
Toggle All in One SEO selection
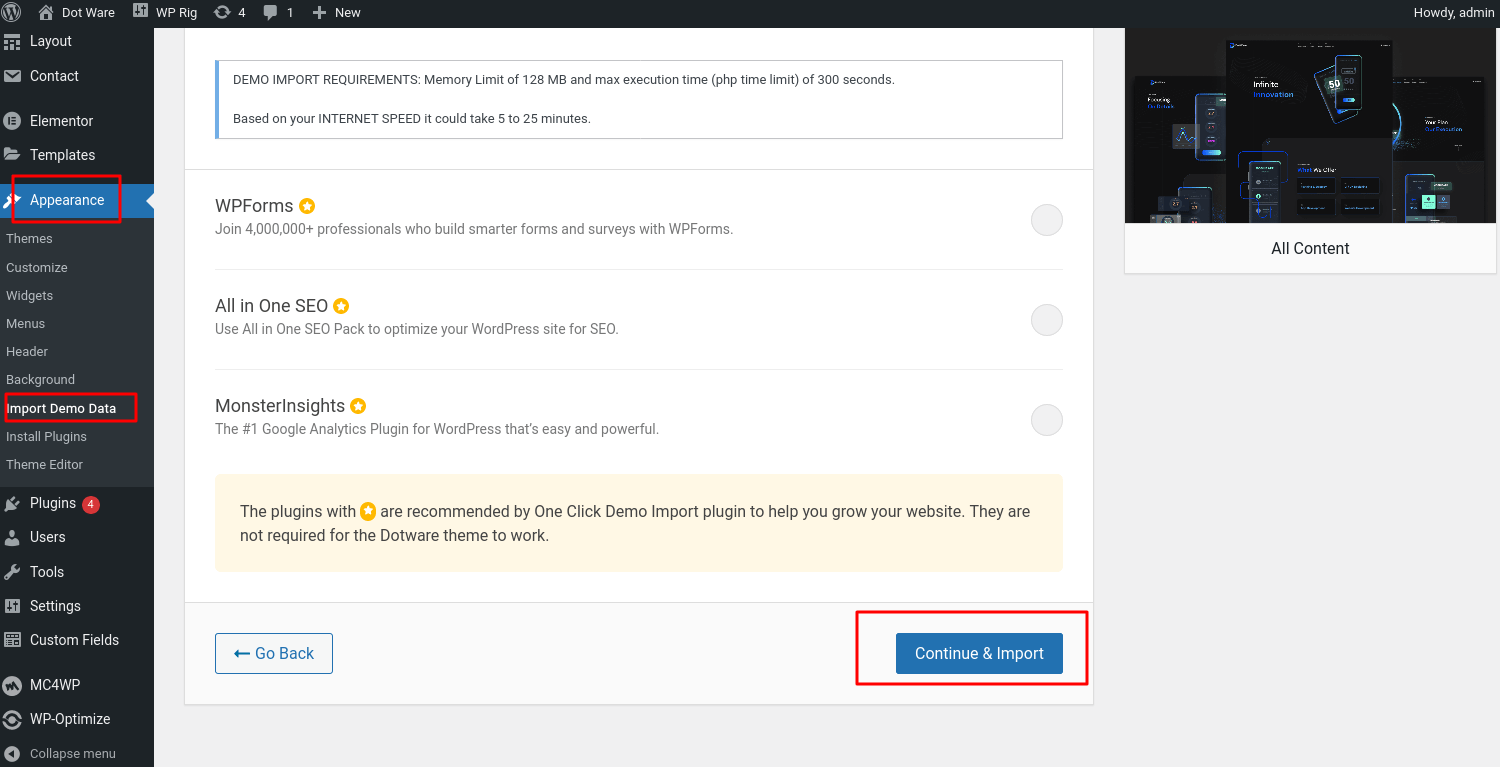pyautogui.click(x=1047, y=320)
